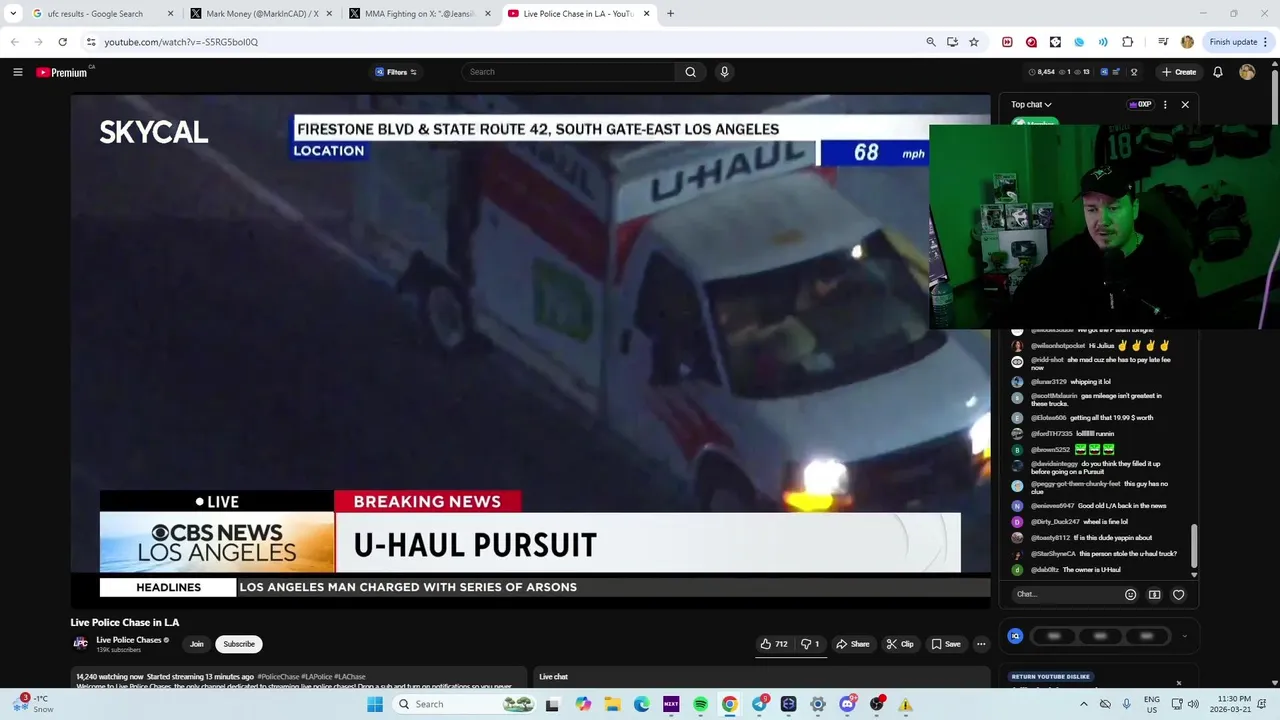Focus the YouTube search field
1280x720 pixels.
[x=568, y=72]
